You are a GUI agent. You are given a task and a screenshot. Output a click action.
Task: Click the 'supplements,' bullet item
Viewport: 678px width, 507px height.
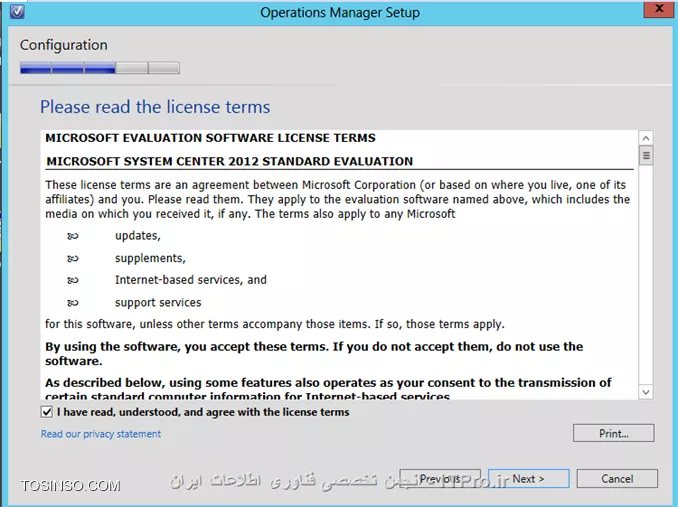coord(150,258)
